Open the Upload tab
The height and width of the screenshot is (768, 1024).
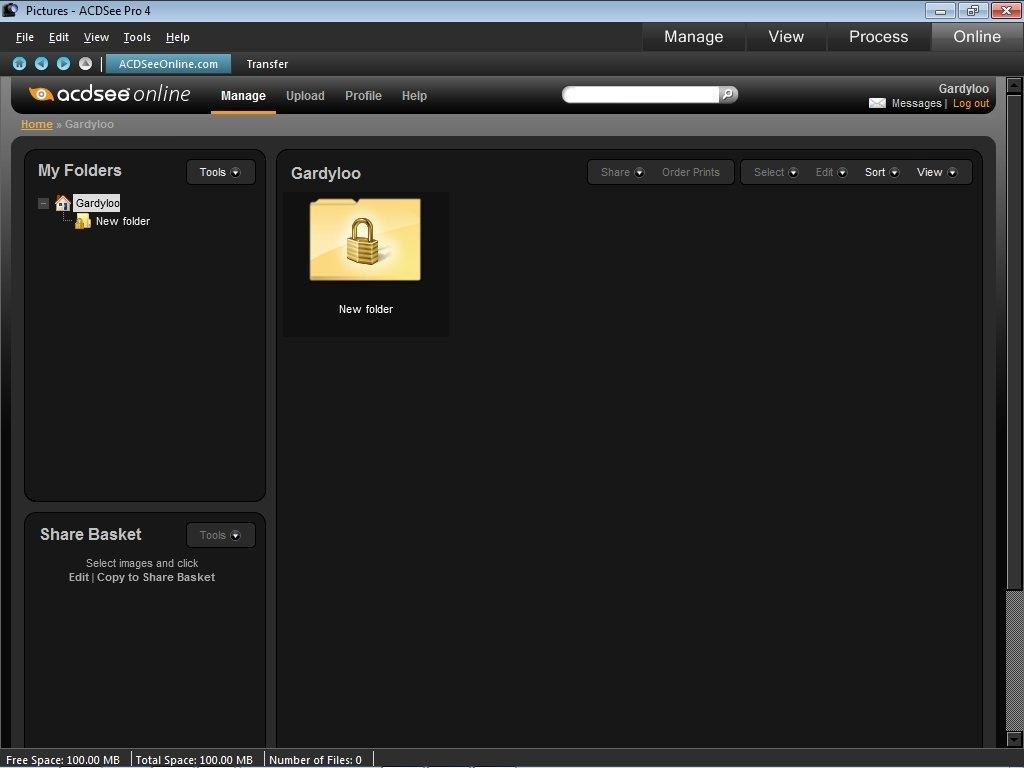[305, 96]
